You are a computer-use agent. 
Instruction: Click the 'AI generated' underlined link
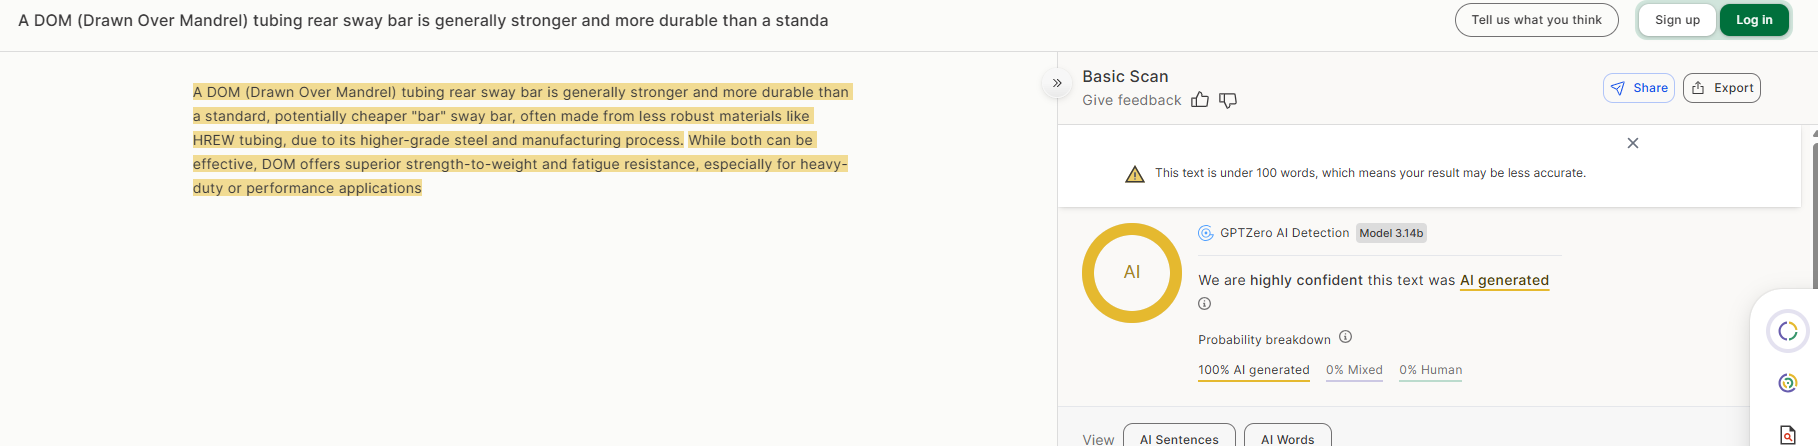pos(1504,281)
